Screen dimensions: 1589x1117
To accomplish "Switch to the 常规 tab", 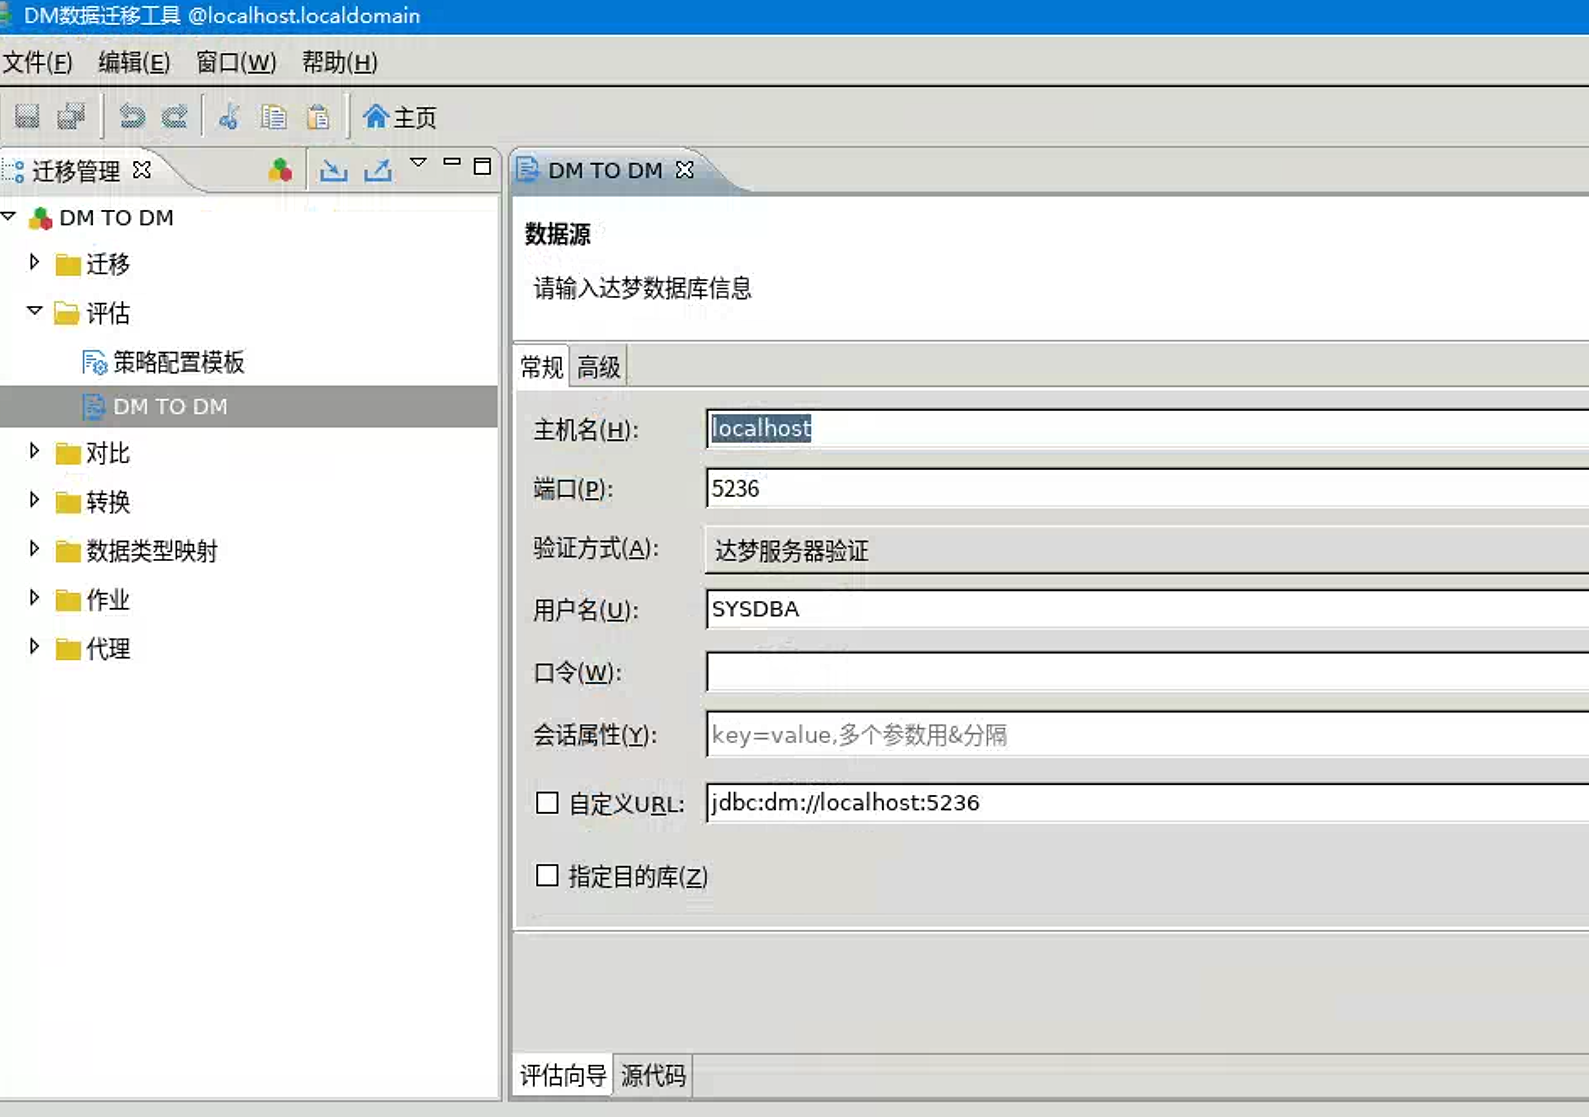I will coord(542,367).
